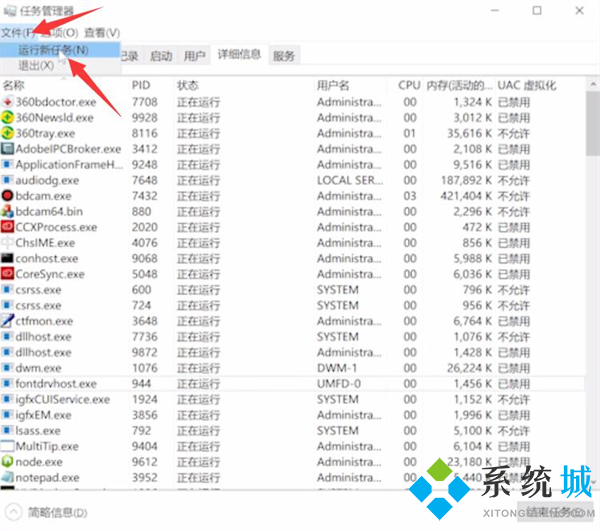Click the igfxCUIService.exe process icon
Viewport: 600px width, 531px height.
(7, 399)
